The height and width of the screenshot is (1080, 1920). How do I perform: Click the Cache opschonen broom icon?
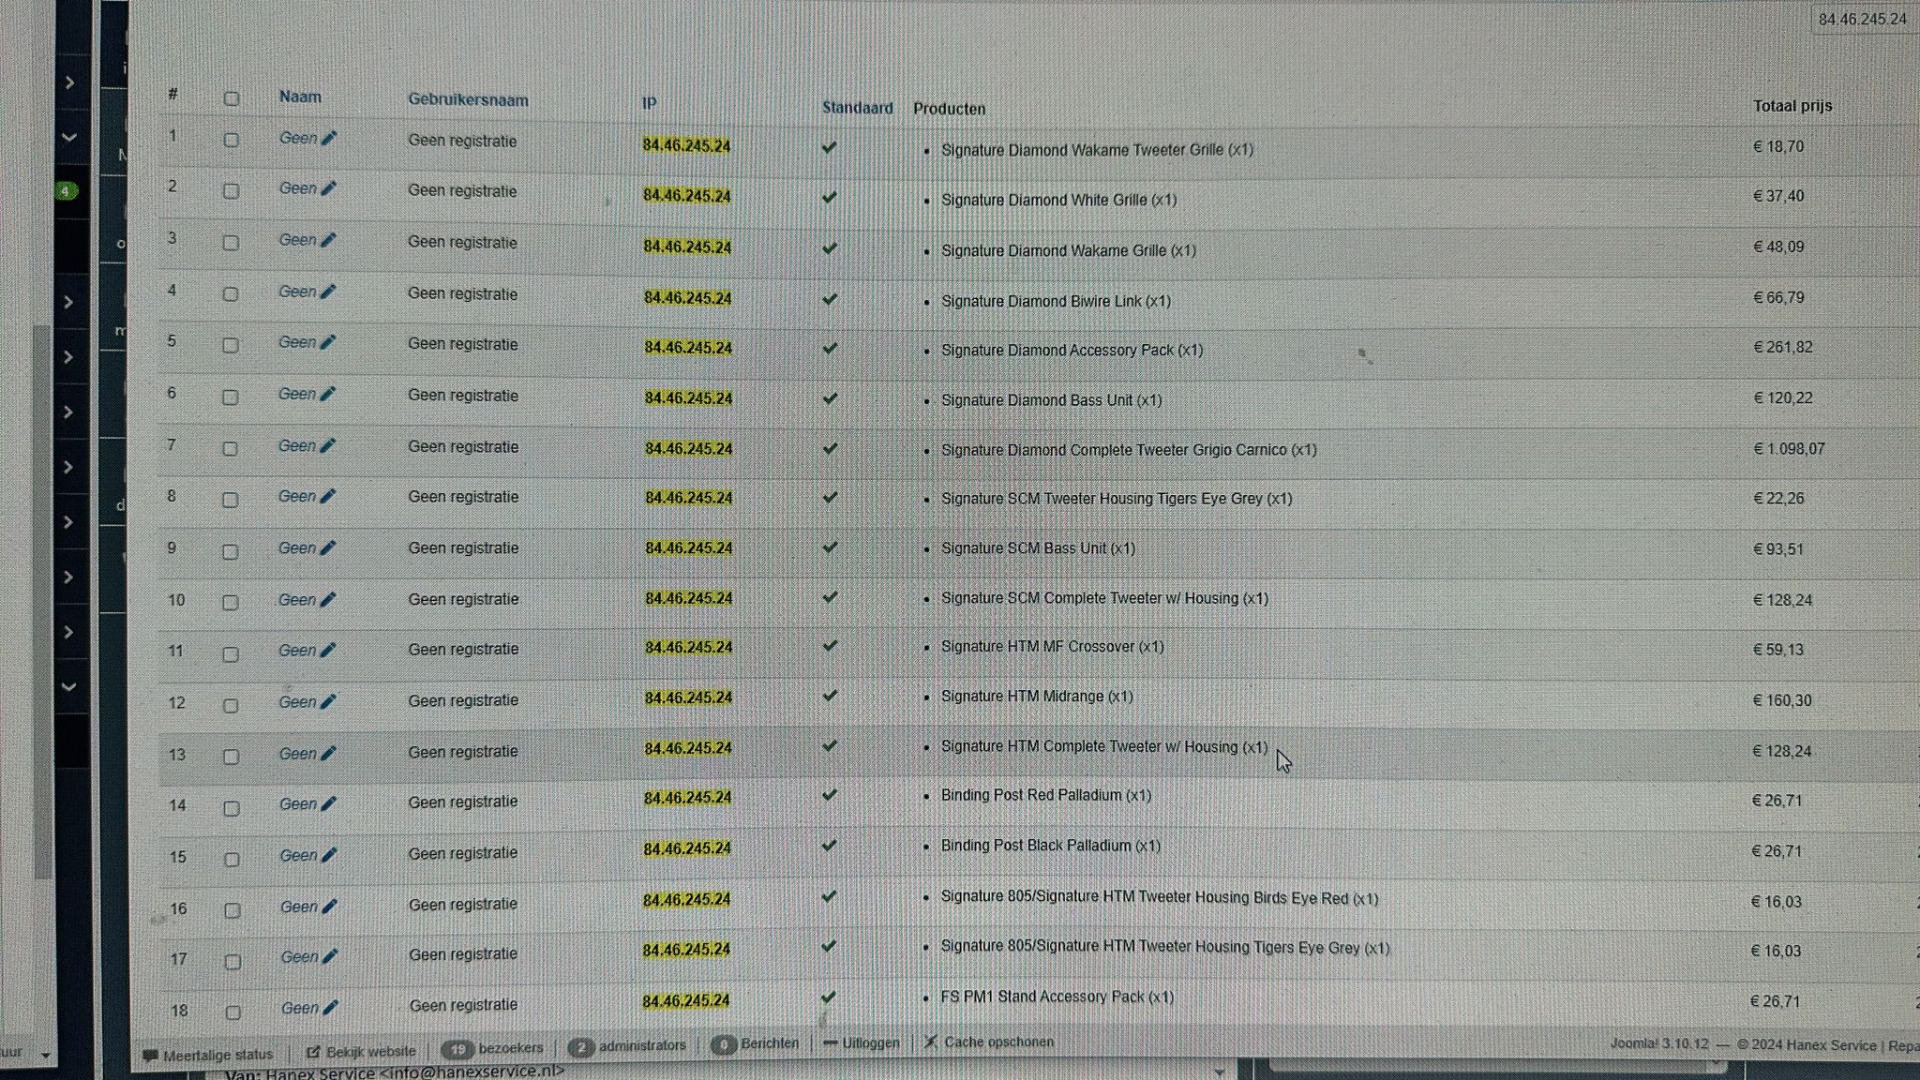(x=930, y=1042)
